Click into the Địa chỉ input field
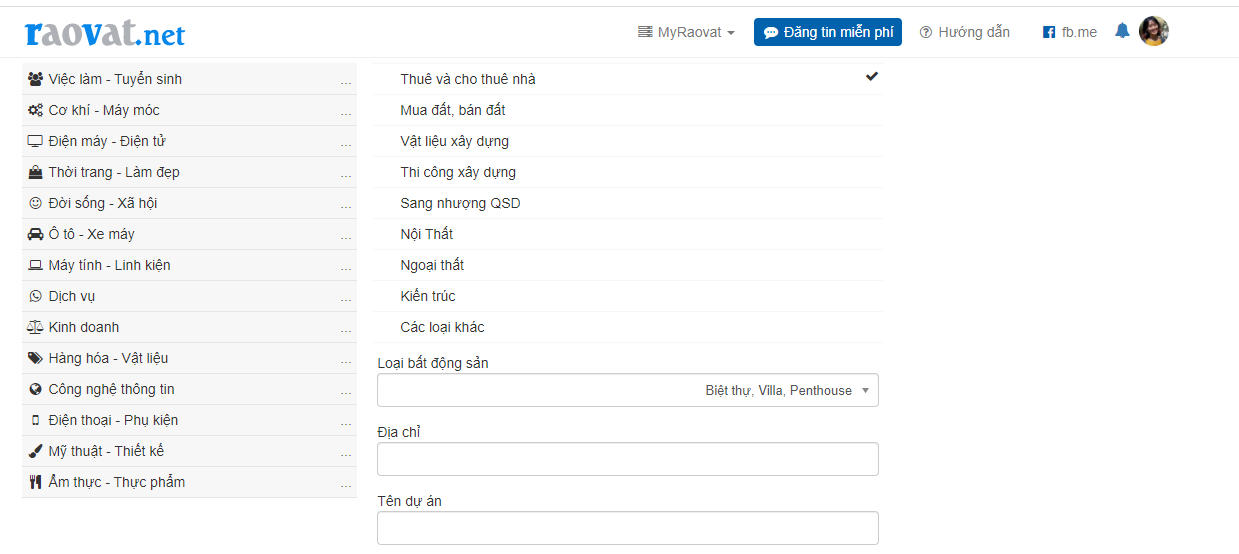 coord(628,459)
